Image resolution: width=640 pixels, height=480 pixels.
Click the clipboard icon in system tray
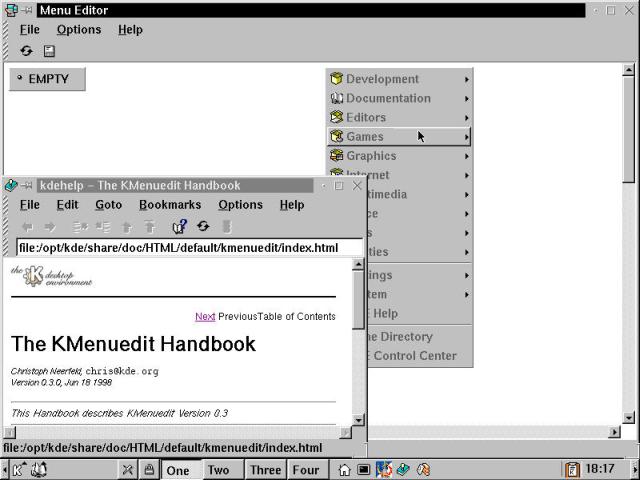click(572, 469)
